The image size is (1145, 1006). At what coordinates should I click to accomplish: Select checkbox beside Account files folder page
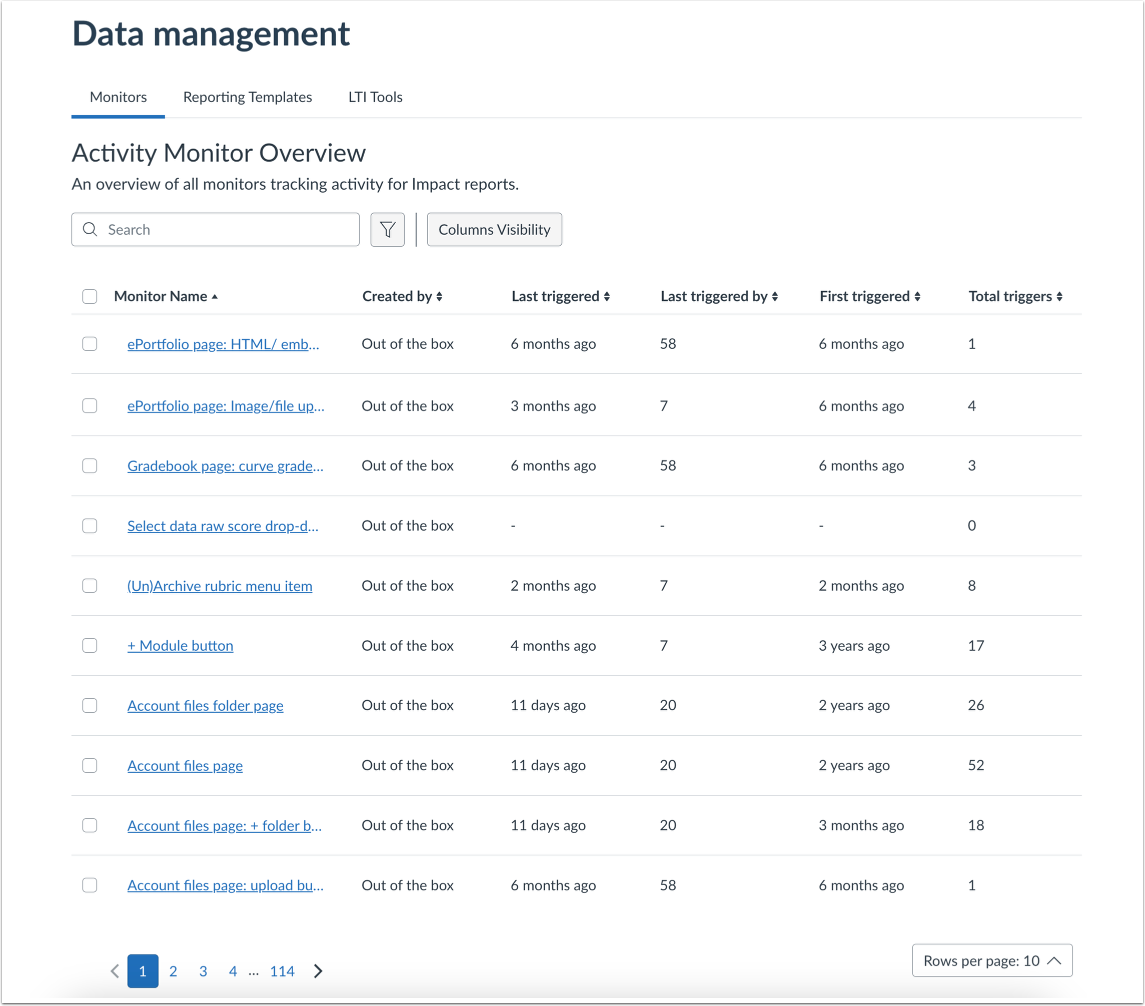click(x=90, y=706)
